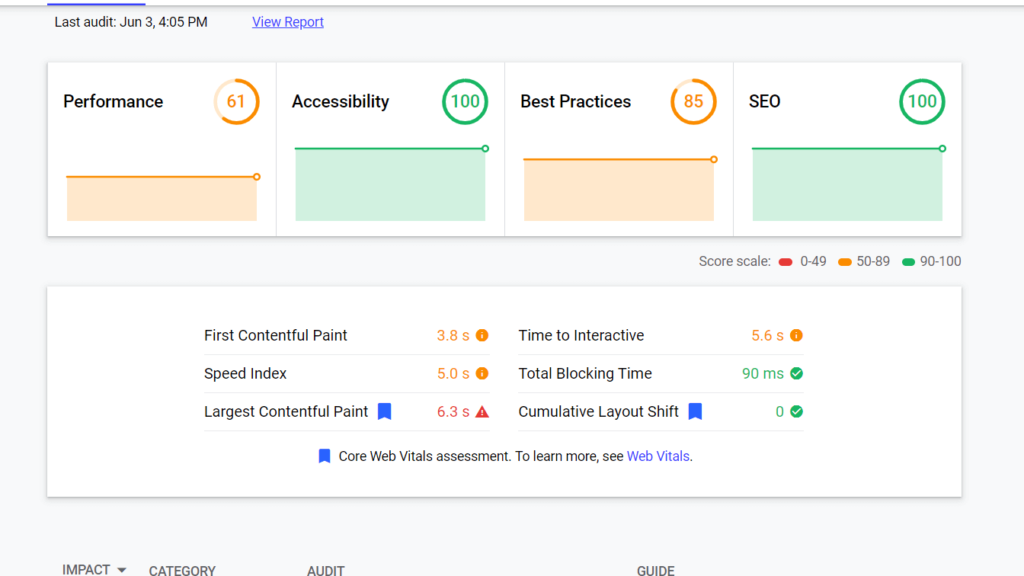Select the Accessibility card title
Screen dimensions: 1024x576
(x=340, y=101)
